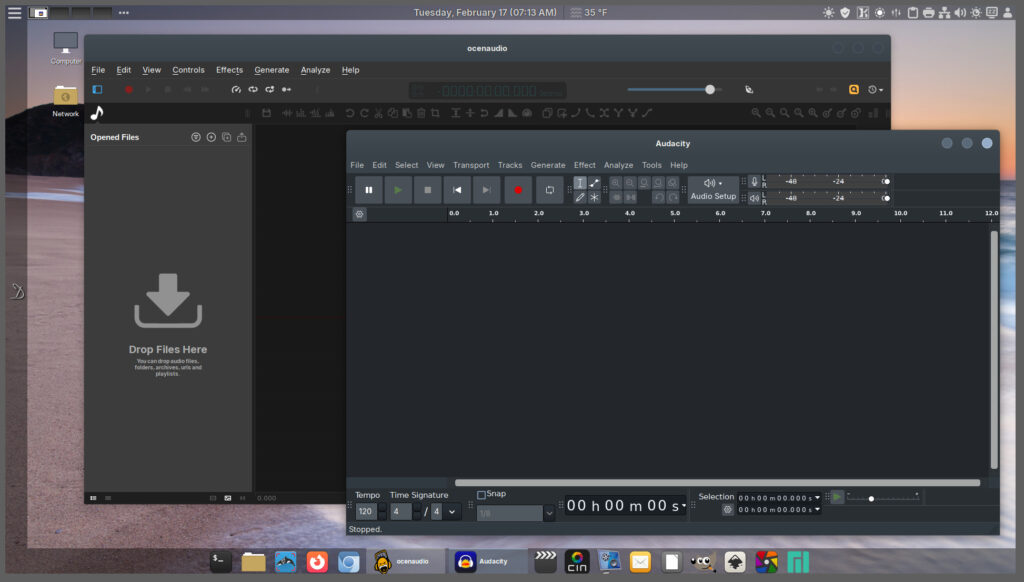This screenshot has width=1024, height=582.
Task: Click the Tempo value field 120
Action: [366, 511]
